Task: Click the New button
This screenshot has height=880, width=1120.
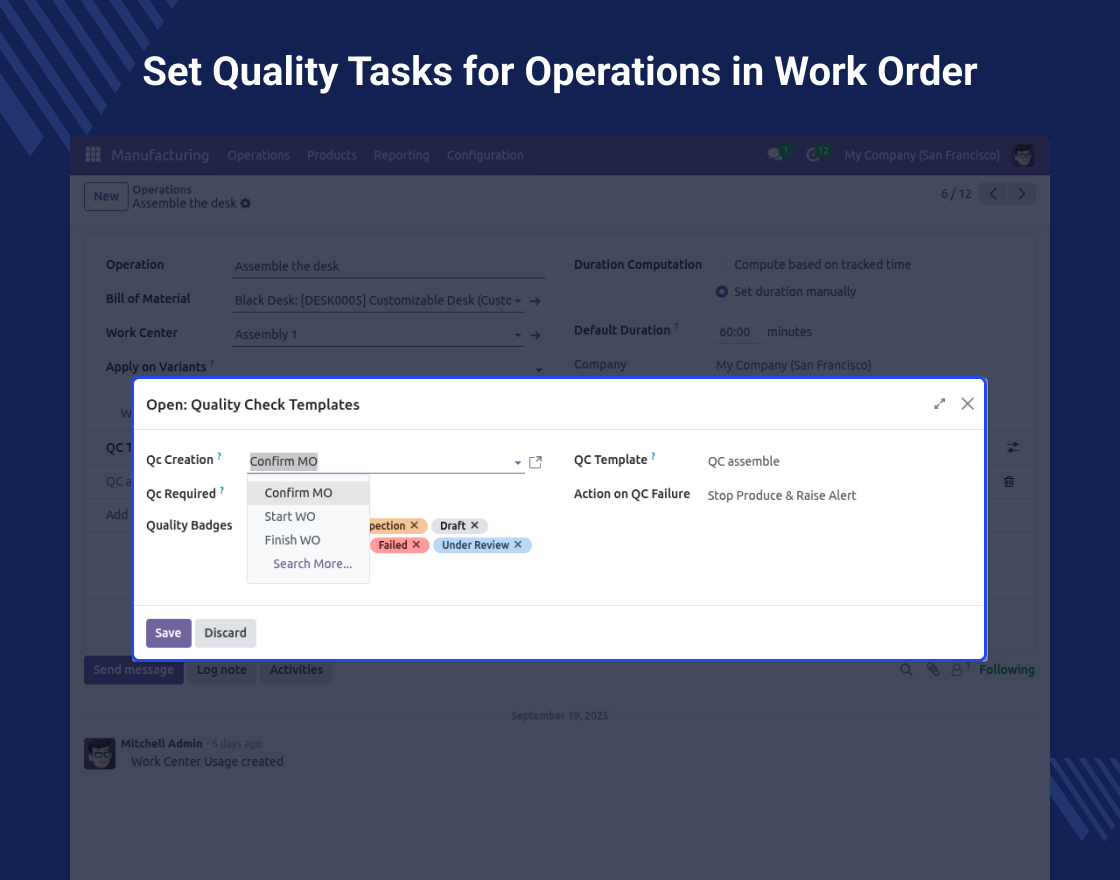Action: point(106,196)
